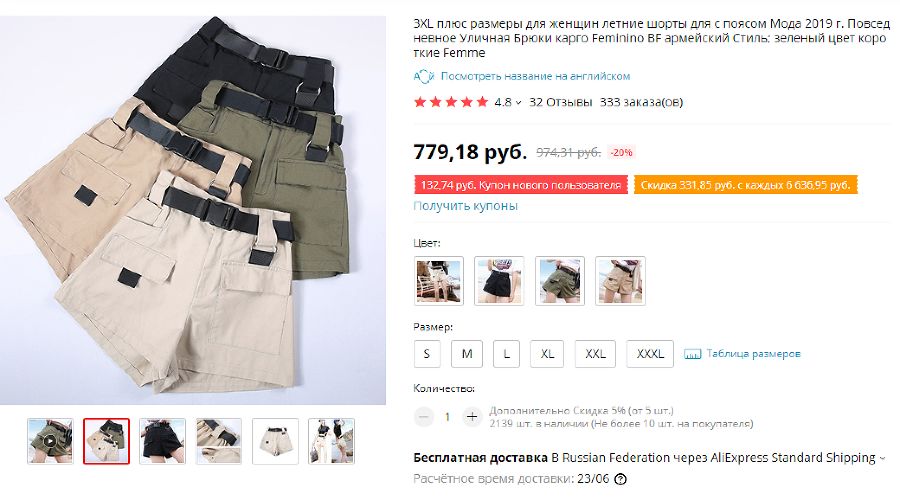This screenshot has width=900, height=500.
Task: Click the translate icon beside English title link
Action: point(424,76)
